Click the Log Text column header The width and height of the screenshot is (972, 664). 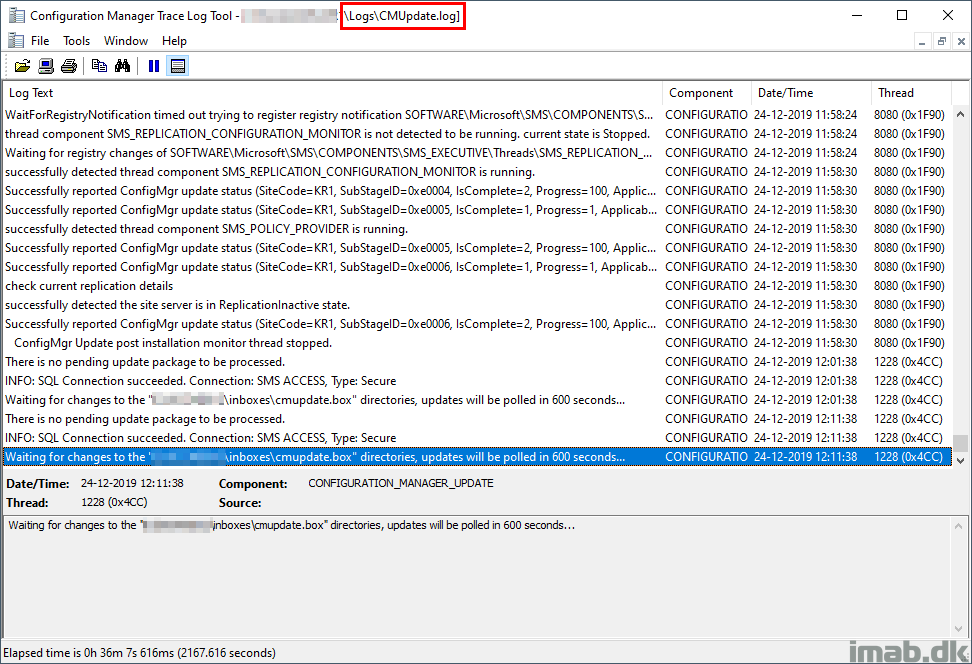pyautogui.click(x=333, y=93)
